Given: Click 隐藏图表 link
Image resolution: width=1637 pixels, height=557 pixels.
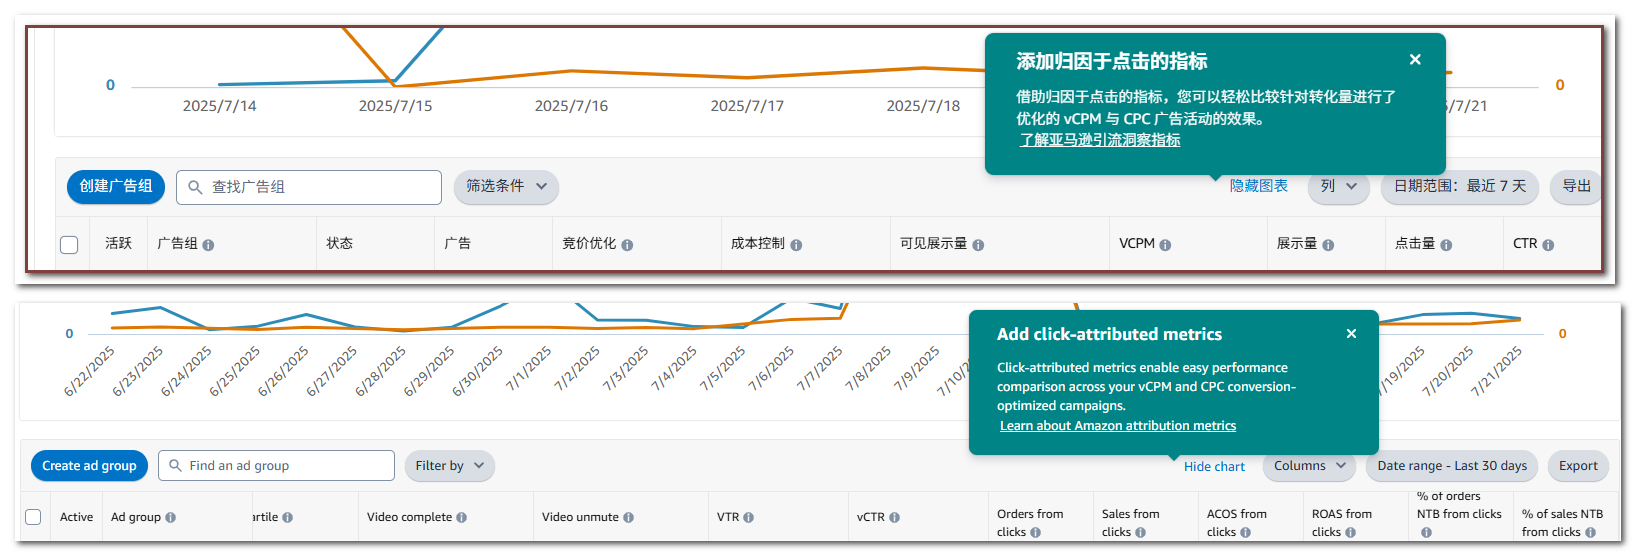Looking at the screenshot, I should tap(1258, 187).
